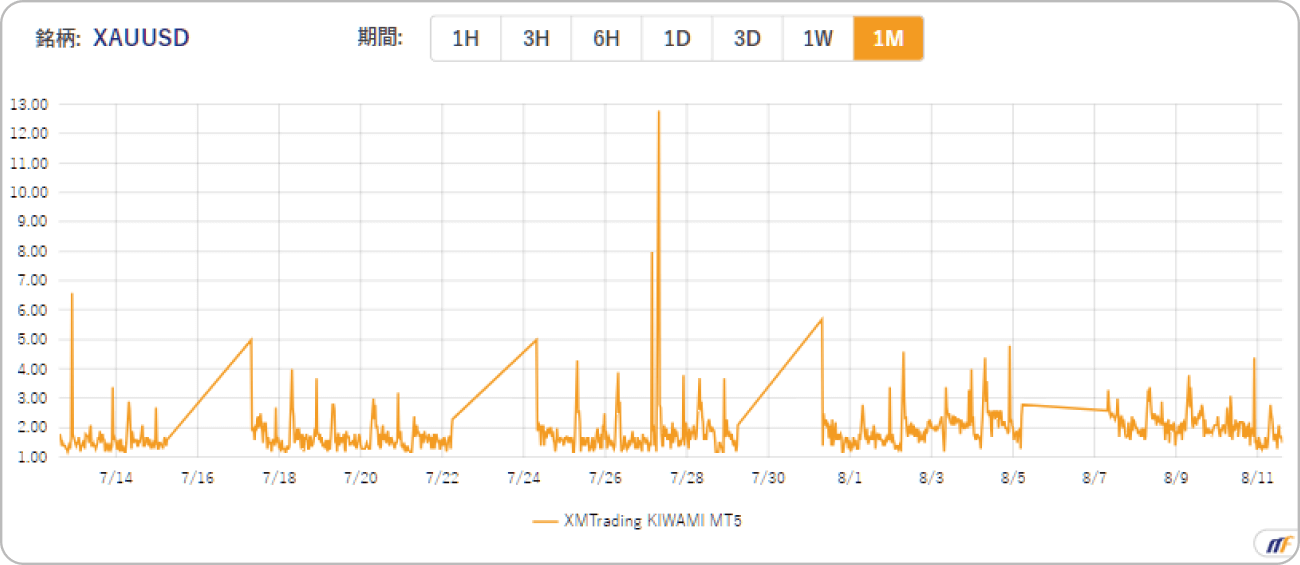Click the 12.00 y-axis value
This screenshot has height=565, width=1300.
click(29, 133)
